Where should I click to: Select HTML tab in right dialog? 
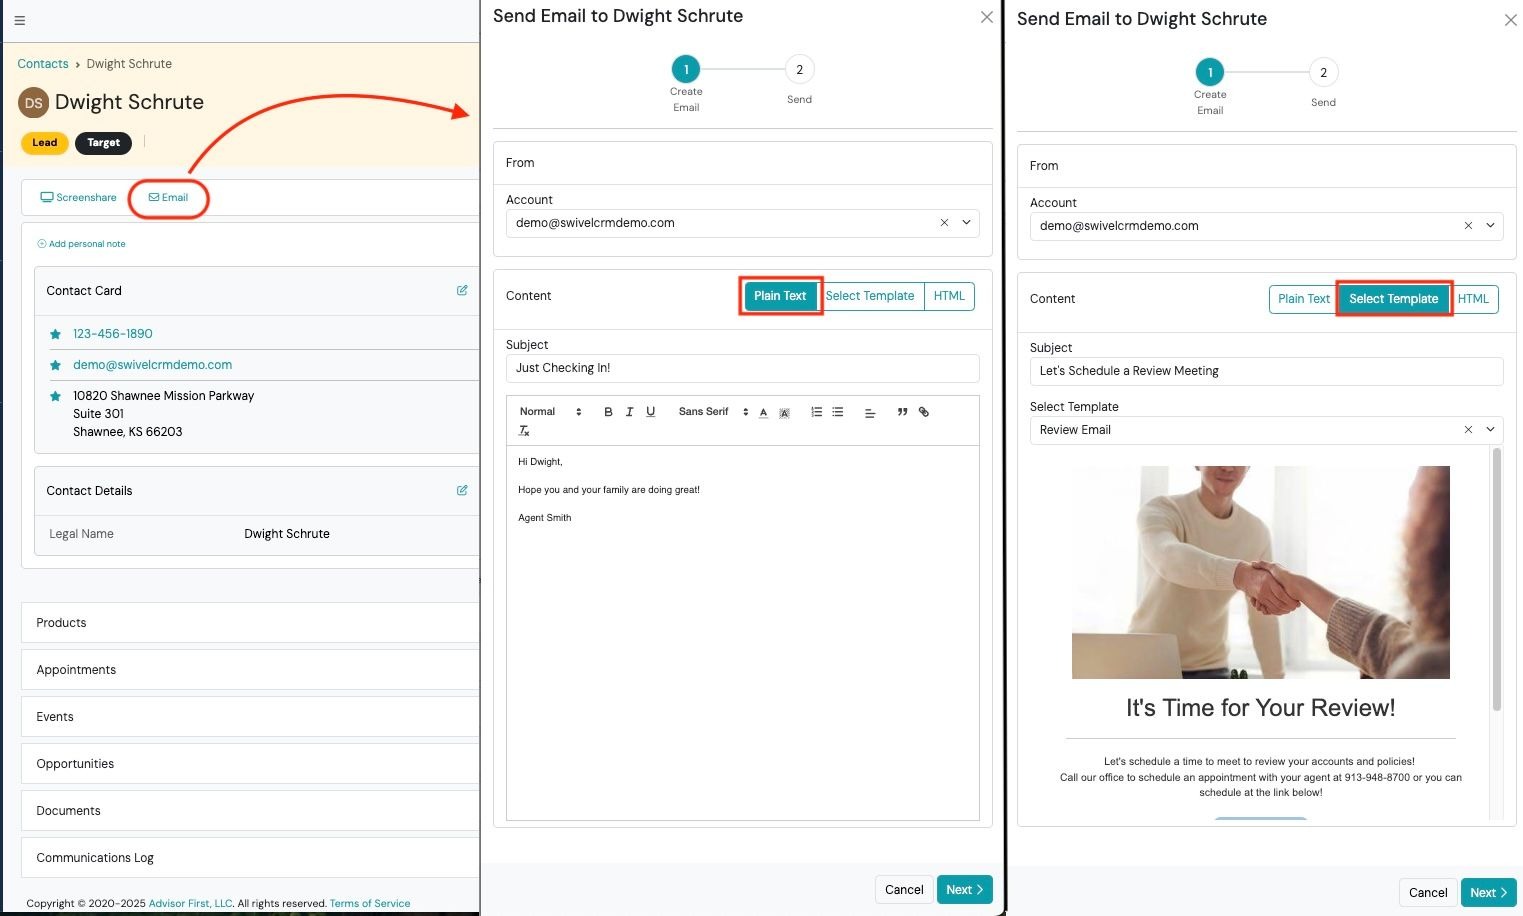(1473, 299)
